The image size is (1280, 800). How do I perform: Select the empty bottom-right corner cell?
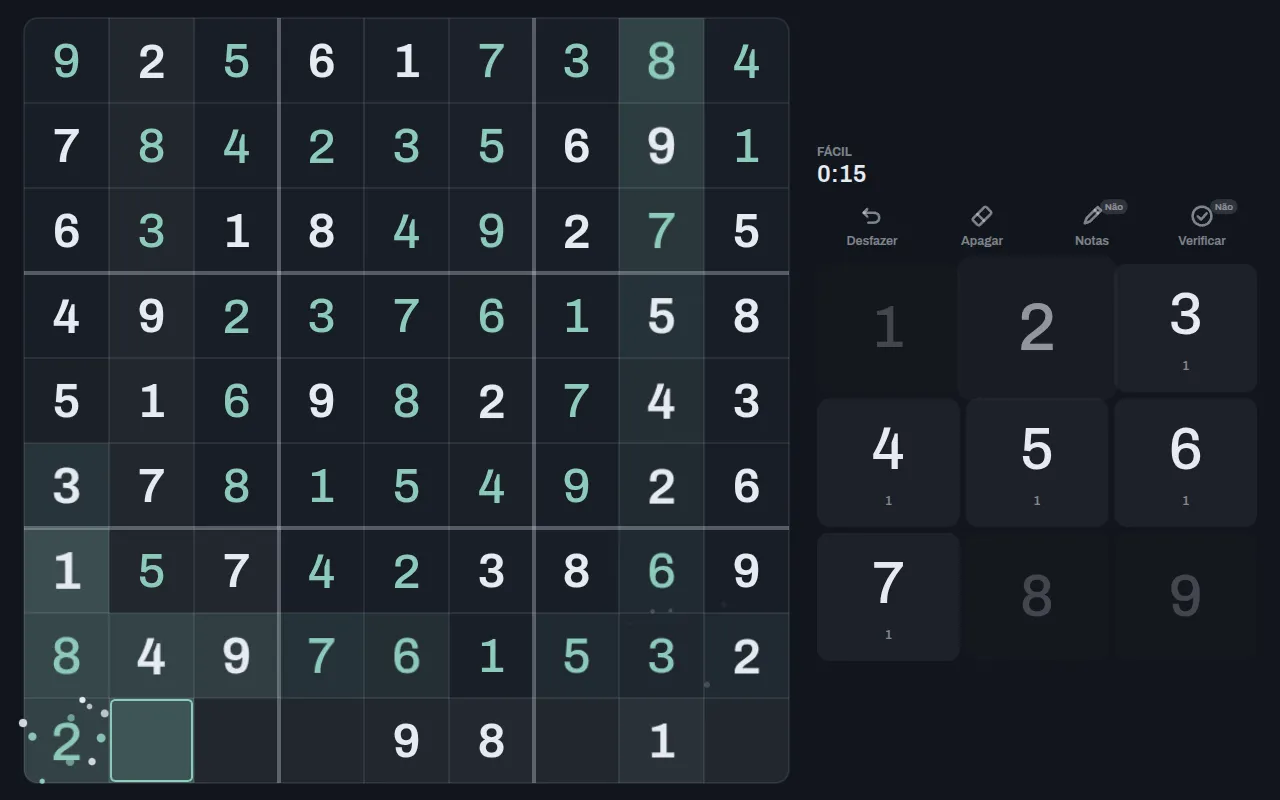(x=746, y=740)
